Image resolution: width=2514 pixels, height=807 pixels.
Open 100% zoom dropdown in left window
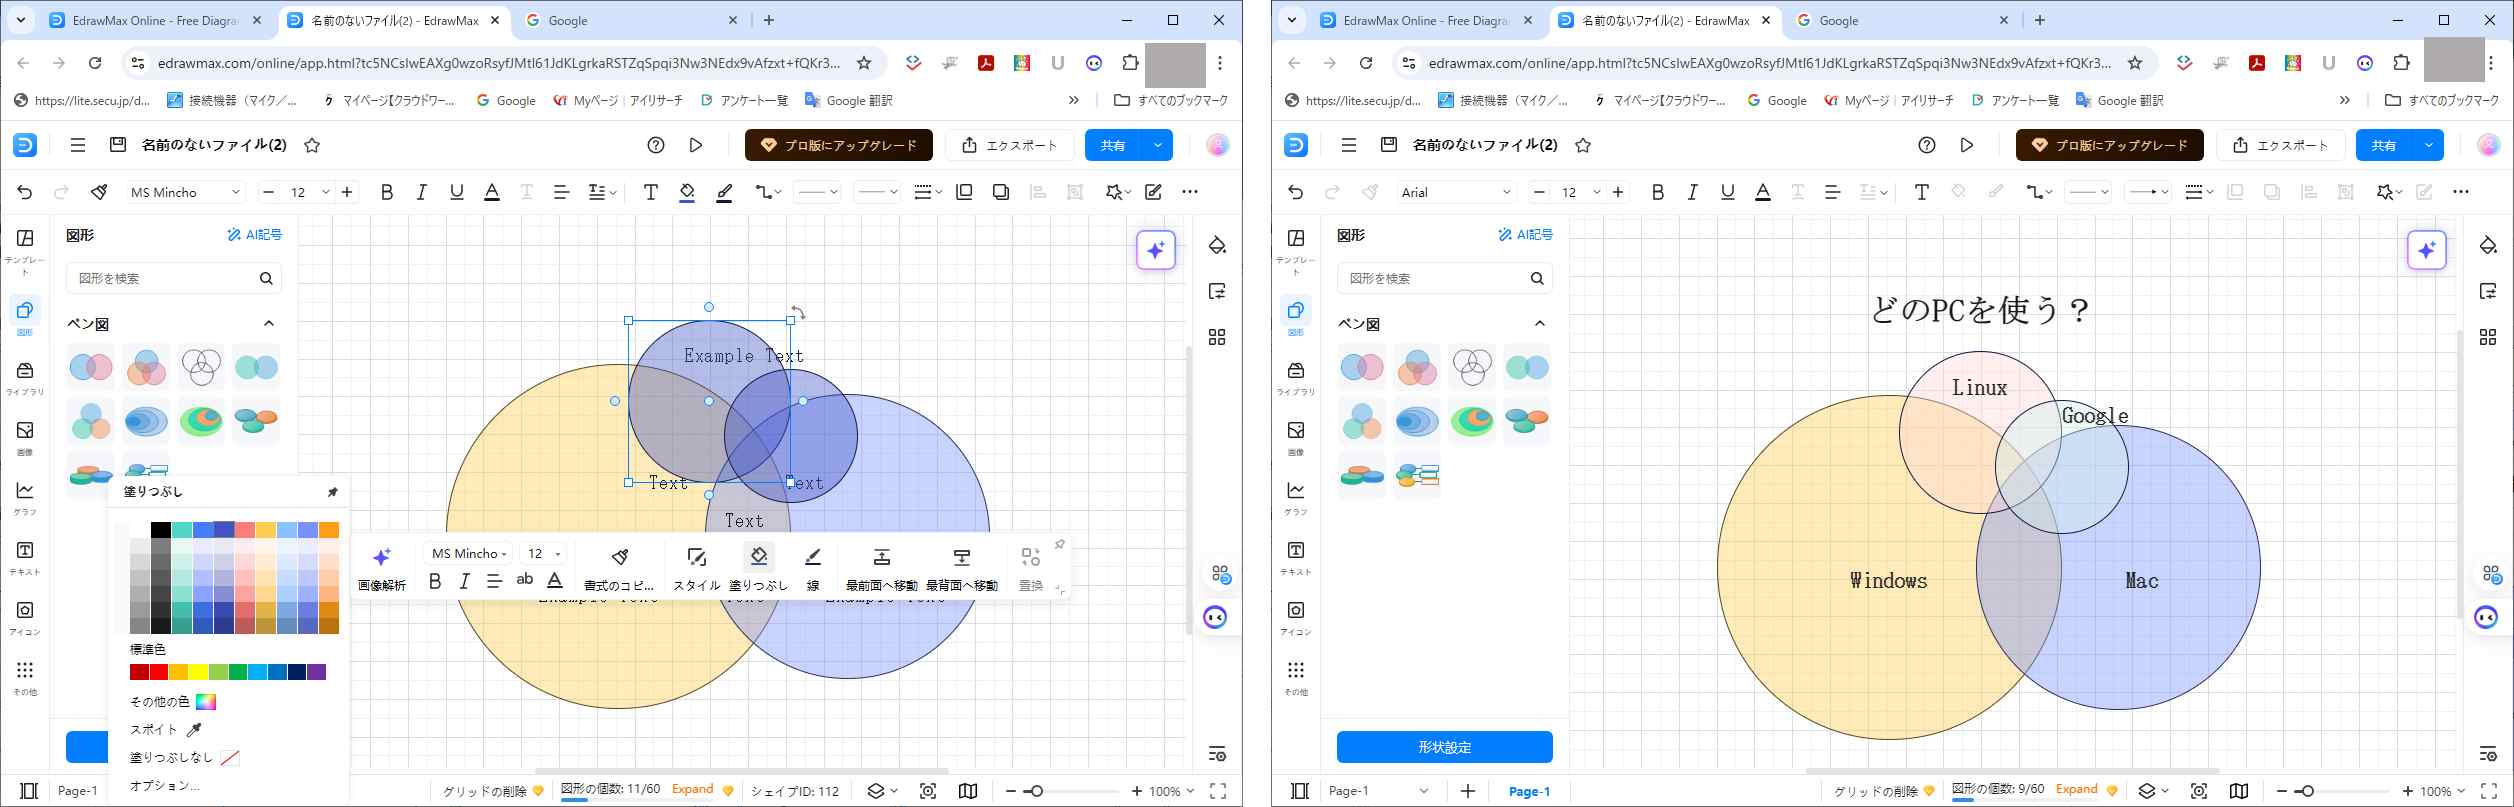(x=1172, y=791)
